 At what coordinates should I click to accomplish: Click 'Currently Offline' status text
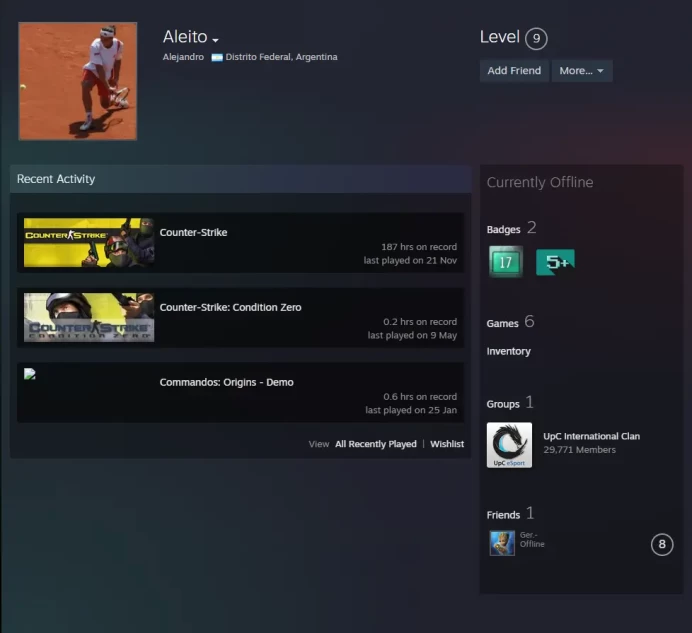[540, 182]
